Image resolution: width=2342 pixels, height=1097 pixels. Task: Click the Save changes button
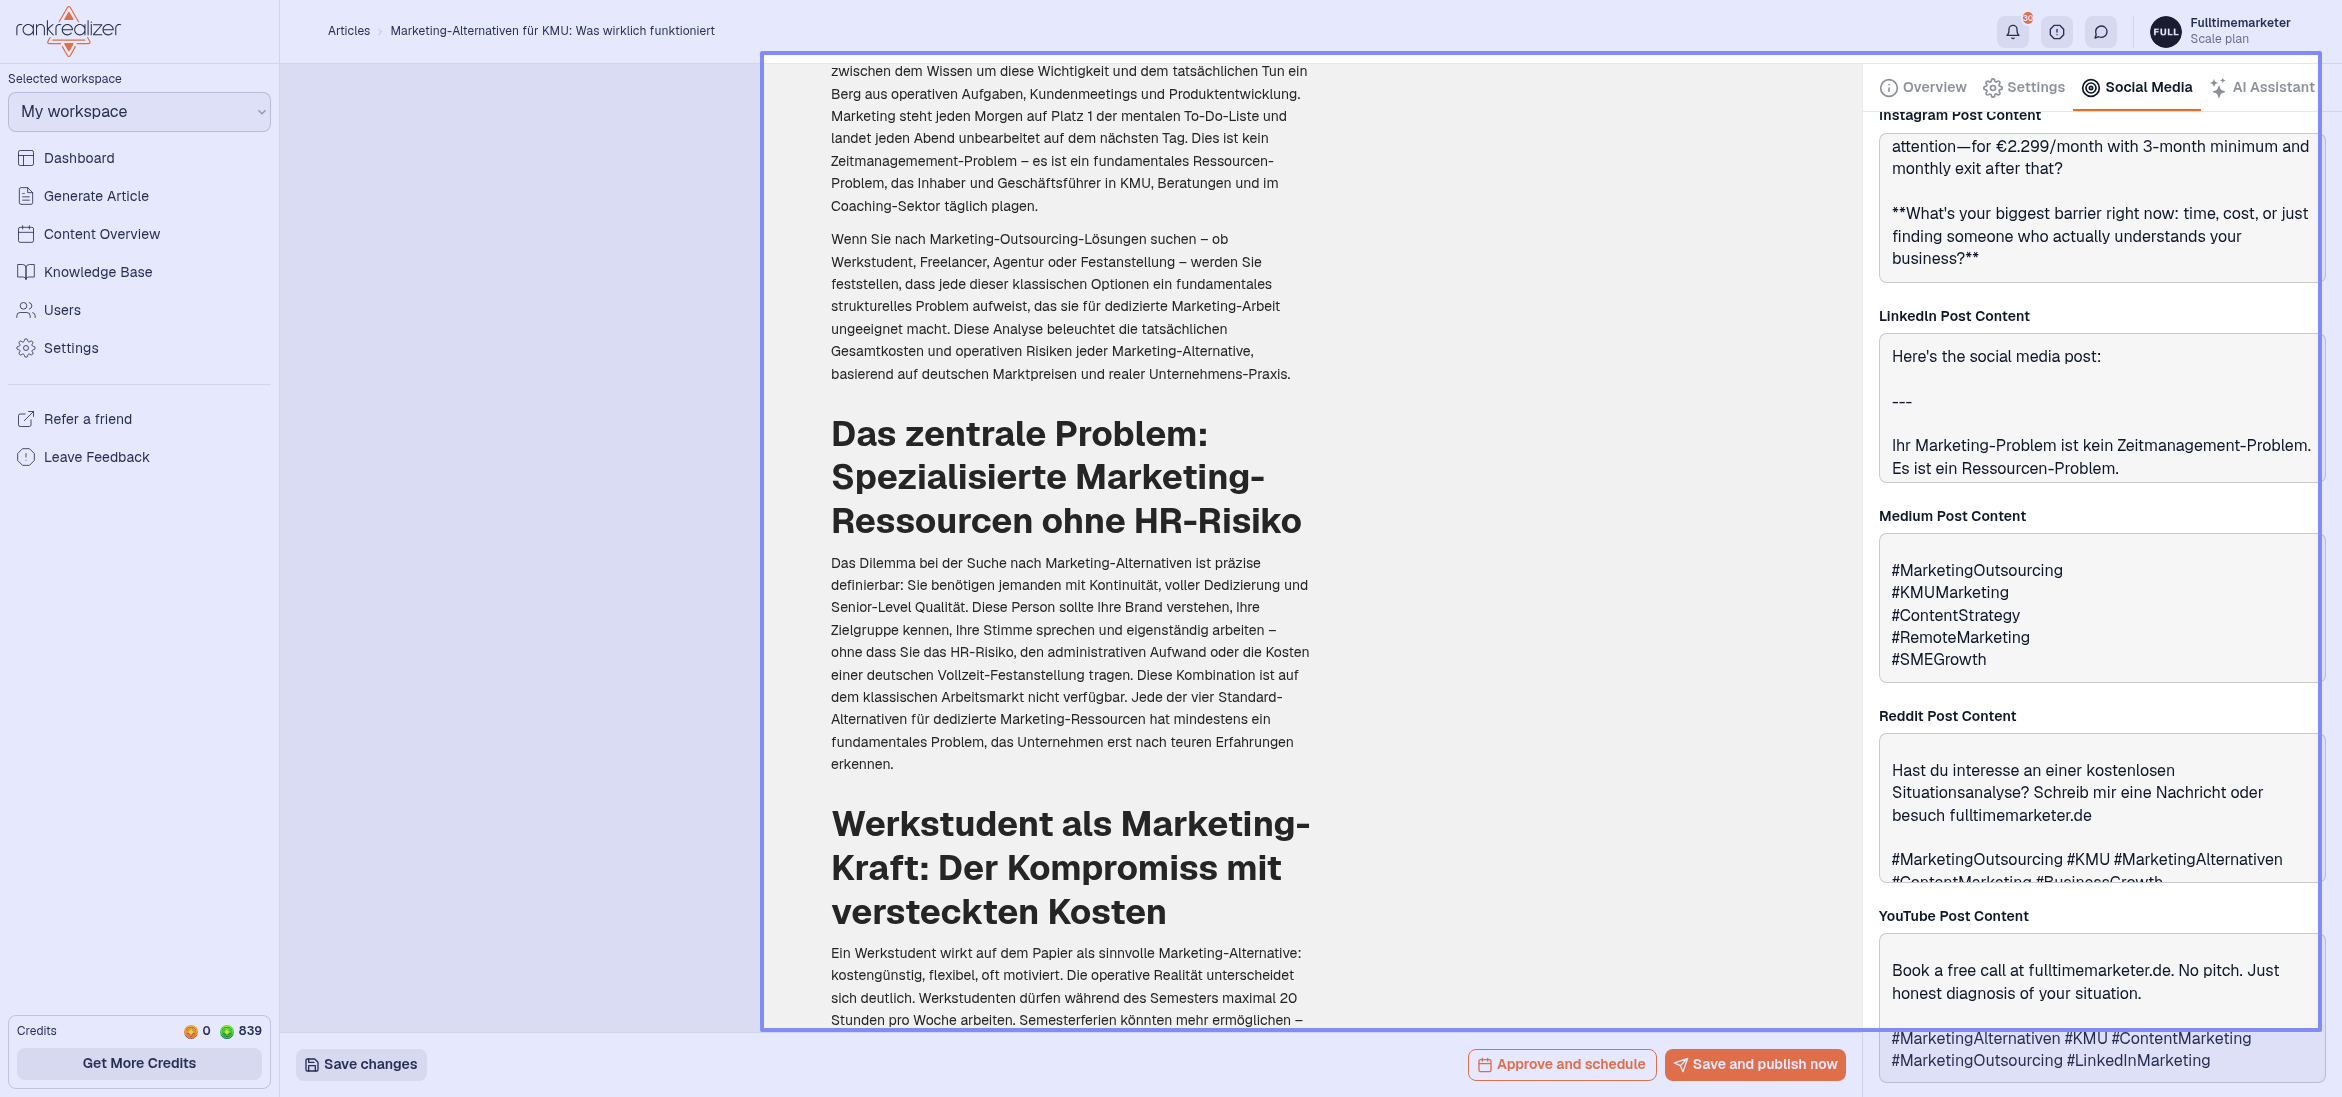[x=361, y=1064]
